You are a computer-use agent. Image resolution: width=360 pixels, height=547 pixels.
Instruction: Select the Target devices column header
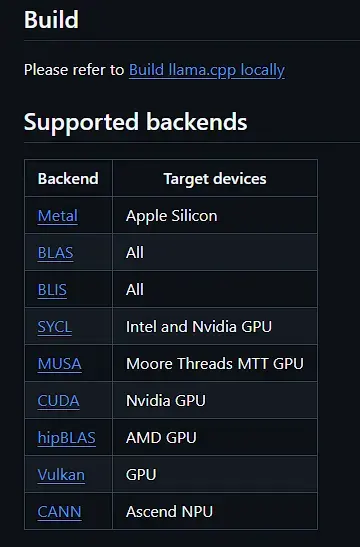coord(215,178)
